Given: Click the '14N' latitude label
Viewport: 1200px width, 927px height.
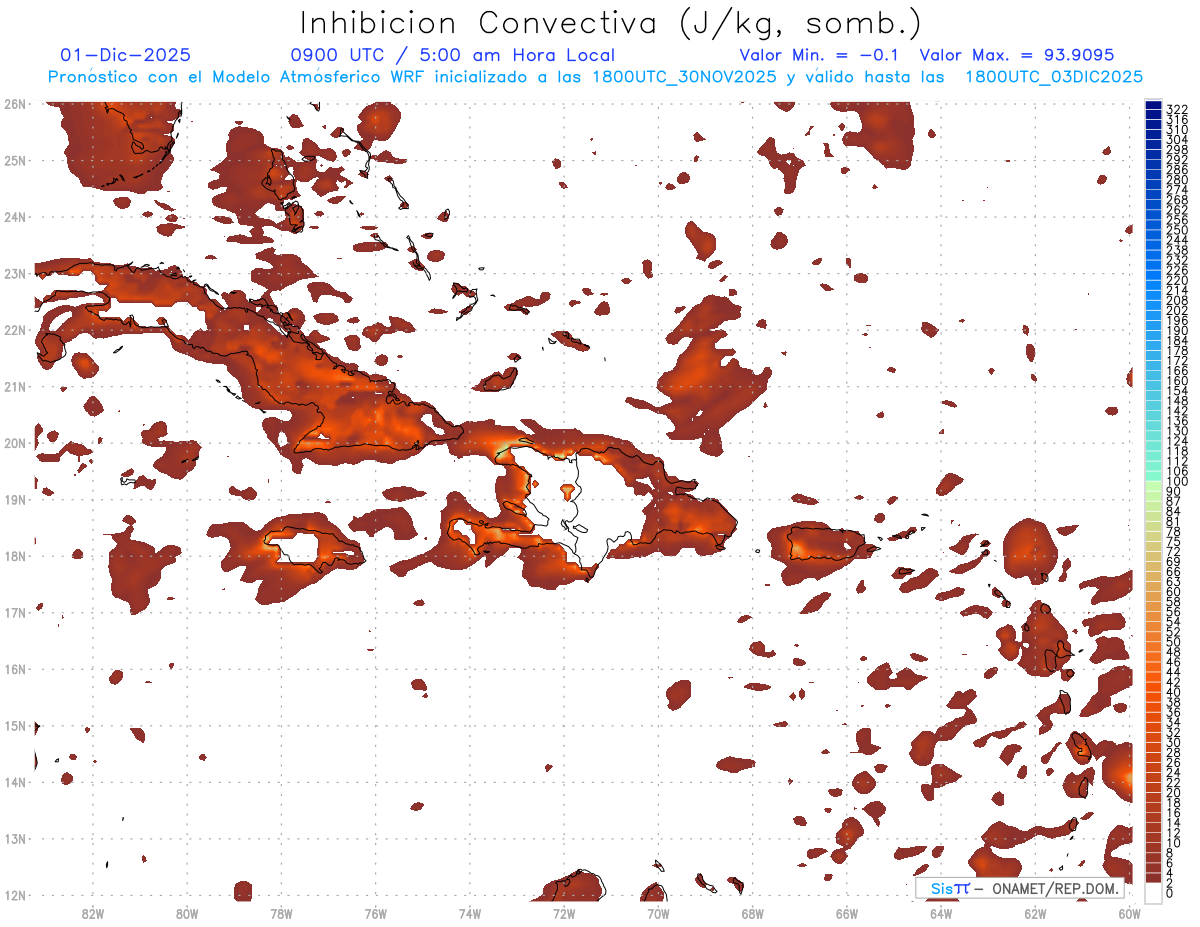Looking at the screenshot, I should point(15,782).
